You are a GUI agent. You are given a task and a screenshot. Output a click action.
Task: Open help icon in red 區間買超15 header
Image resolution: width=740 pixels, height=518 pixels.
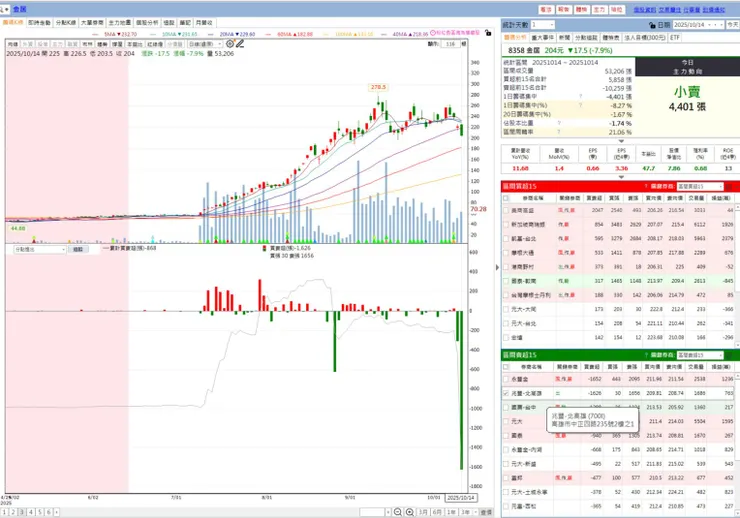pos(646,186)
